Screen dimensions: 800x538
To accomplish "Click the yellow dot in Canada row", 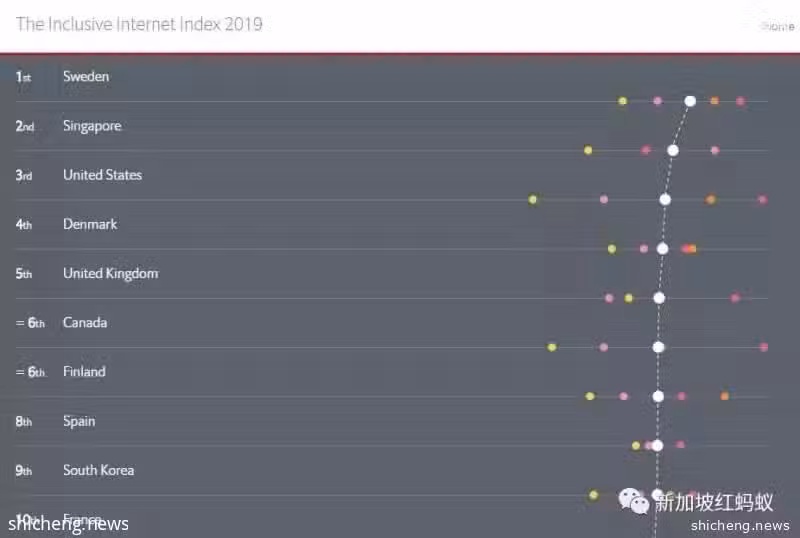I will click(552, 347).
